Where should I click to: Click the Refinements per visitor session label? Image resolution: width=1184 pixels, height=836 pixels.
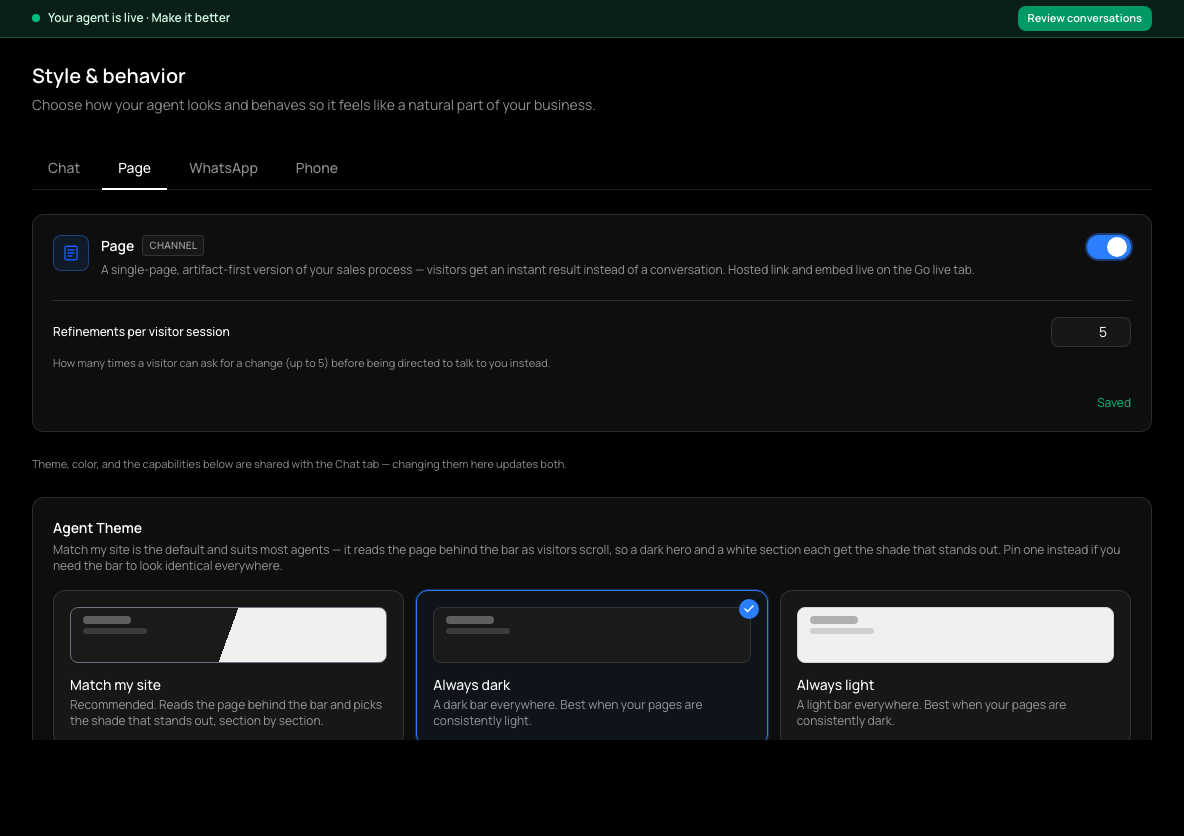(x=141, y=332)
